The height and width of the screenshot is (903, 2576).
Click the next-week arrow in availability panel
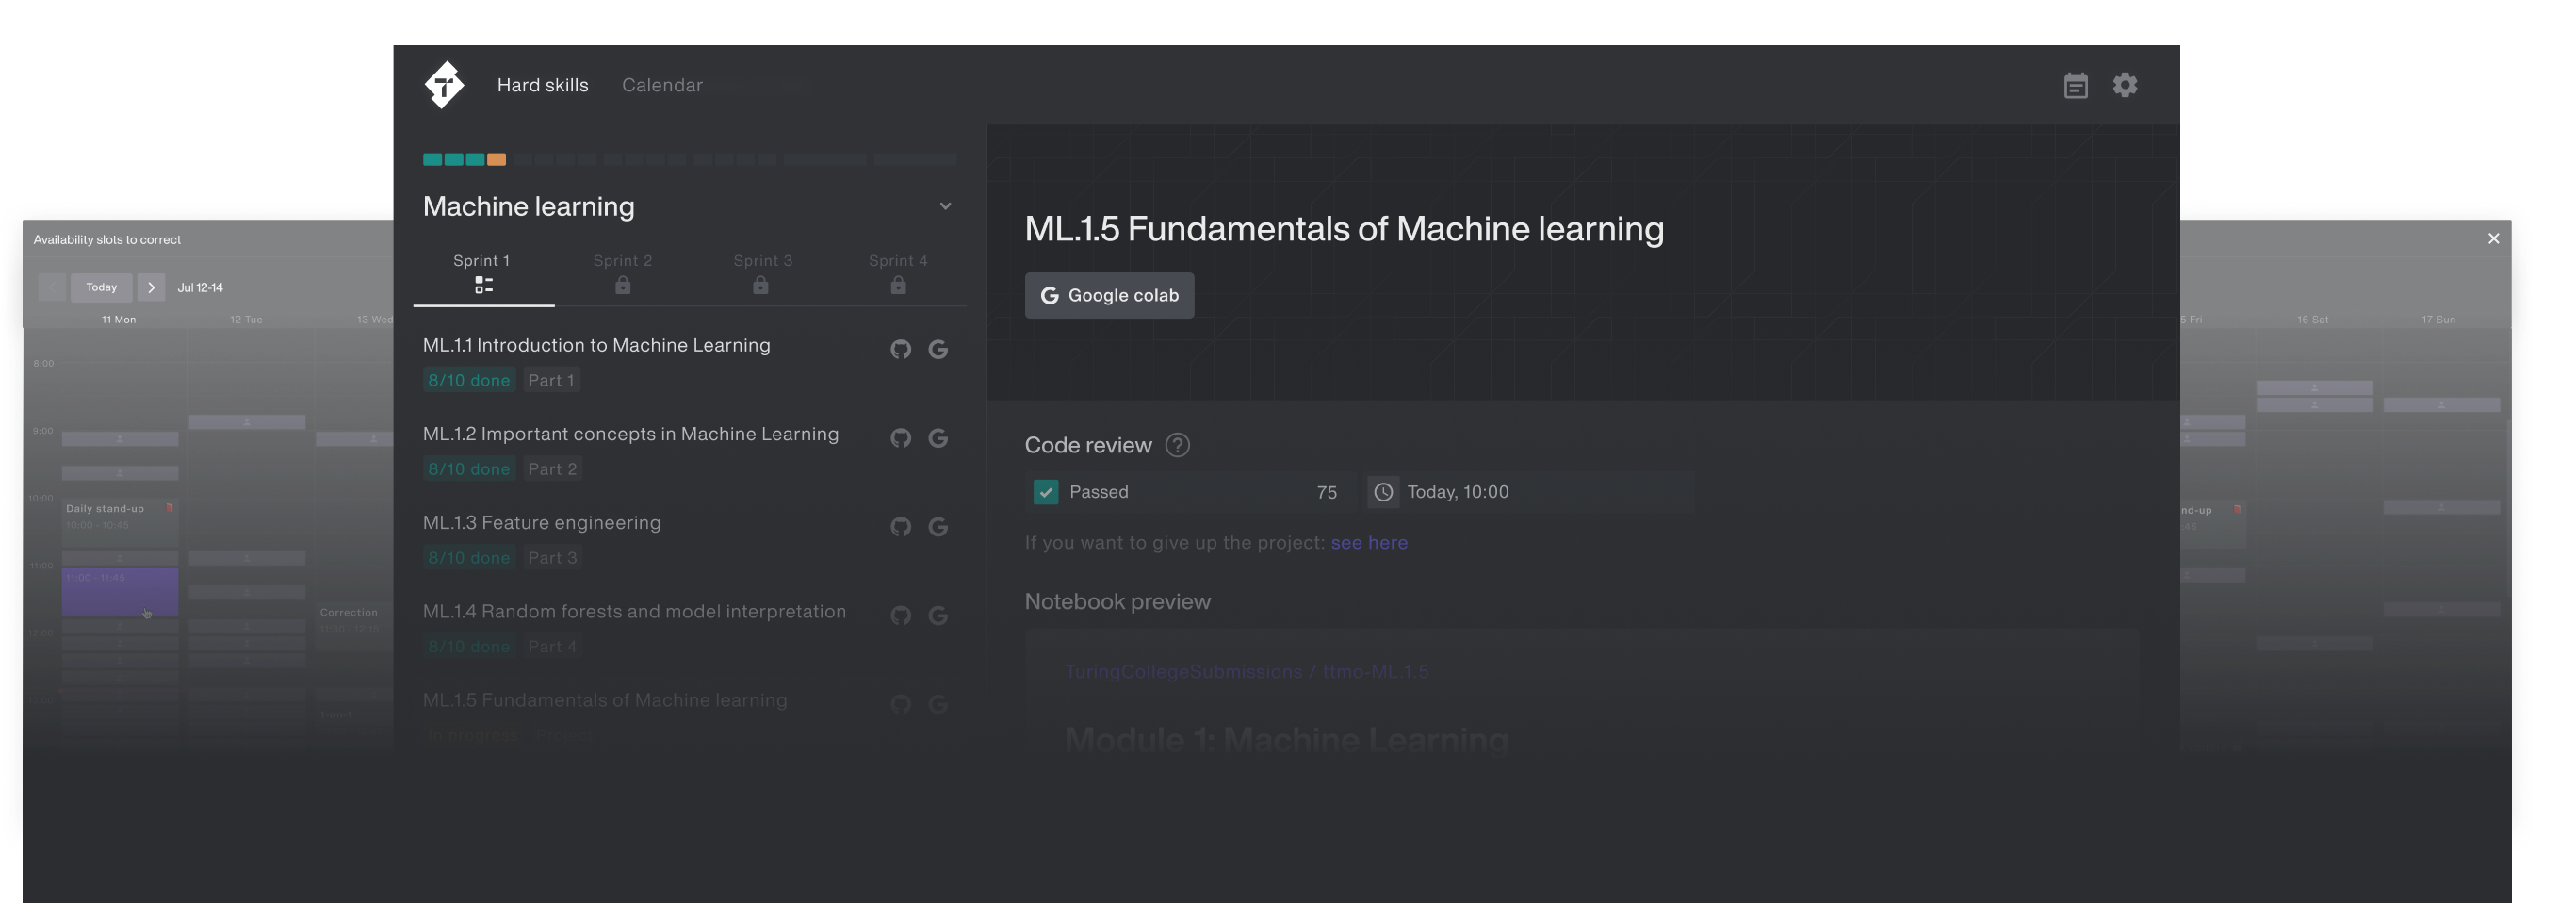click(x=151, y=287)
